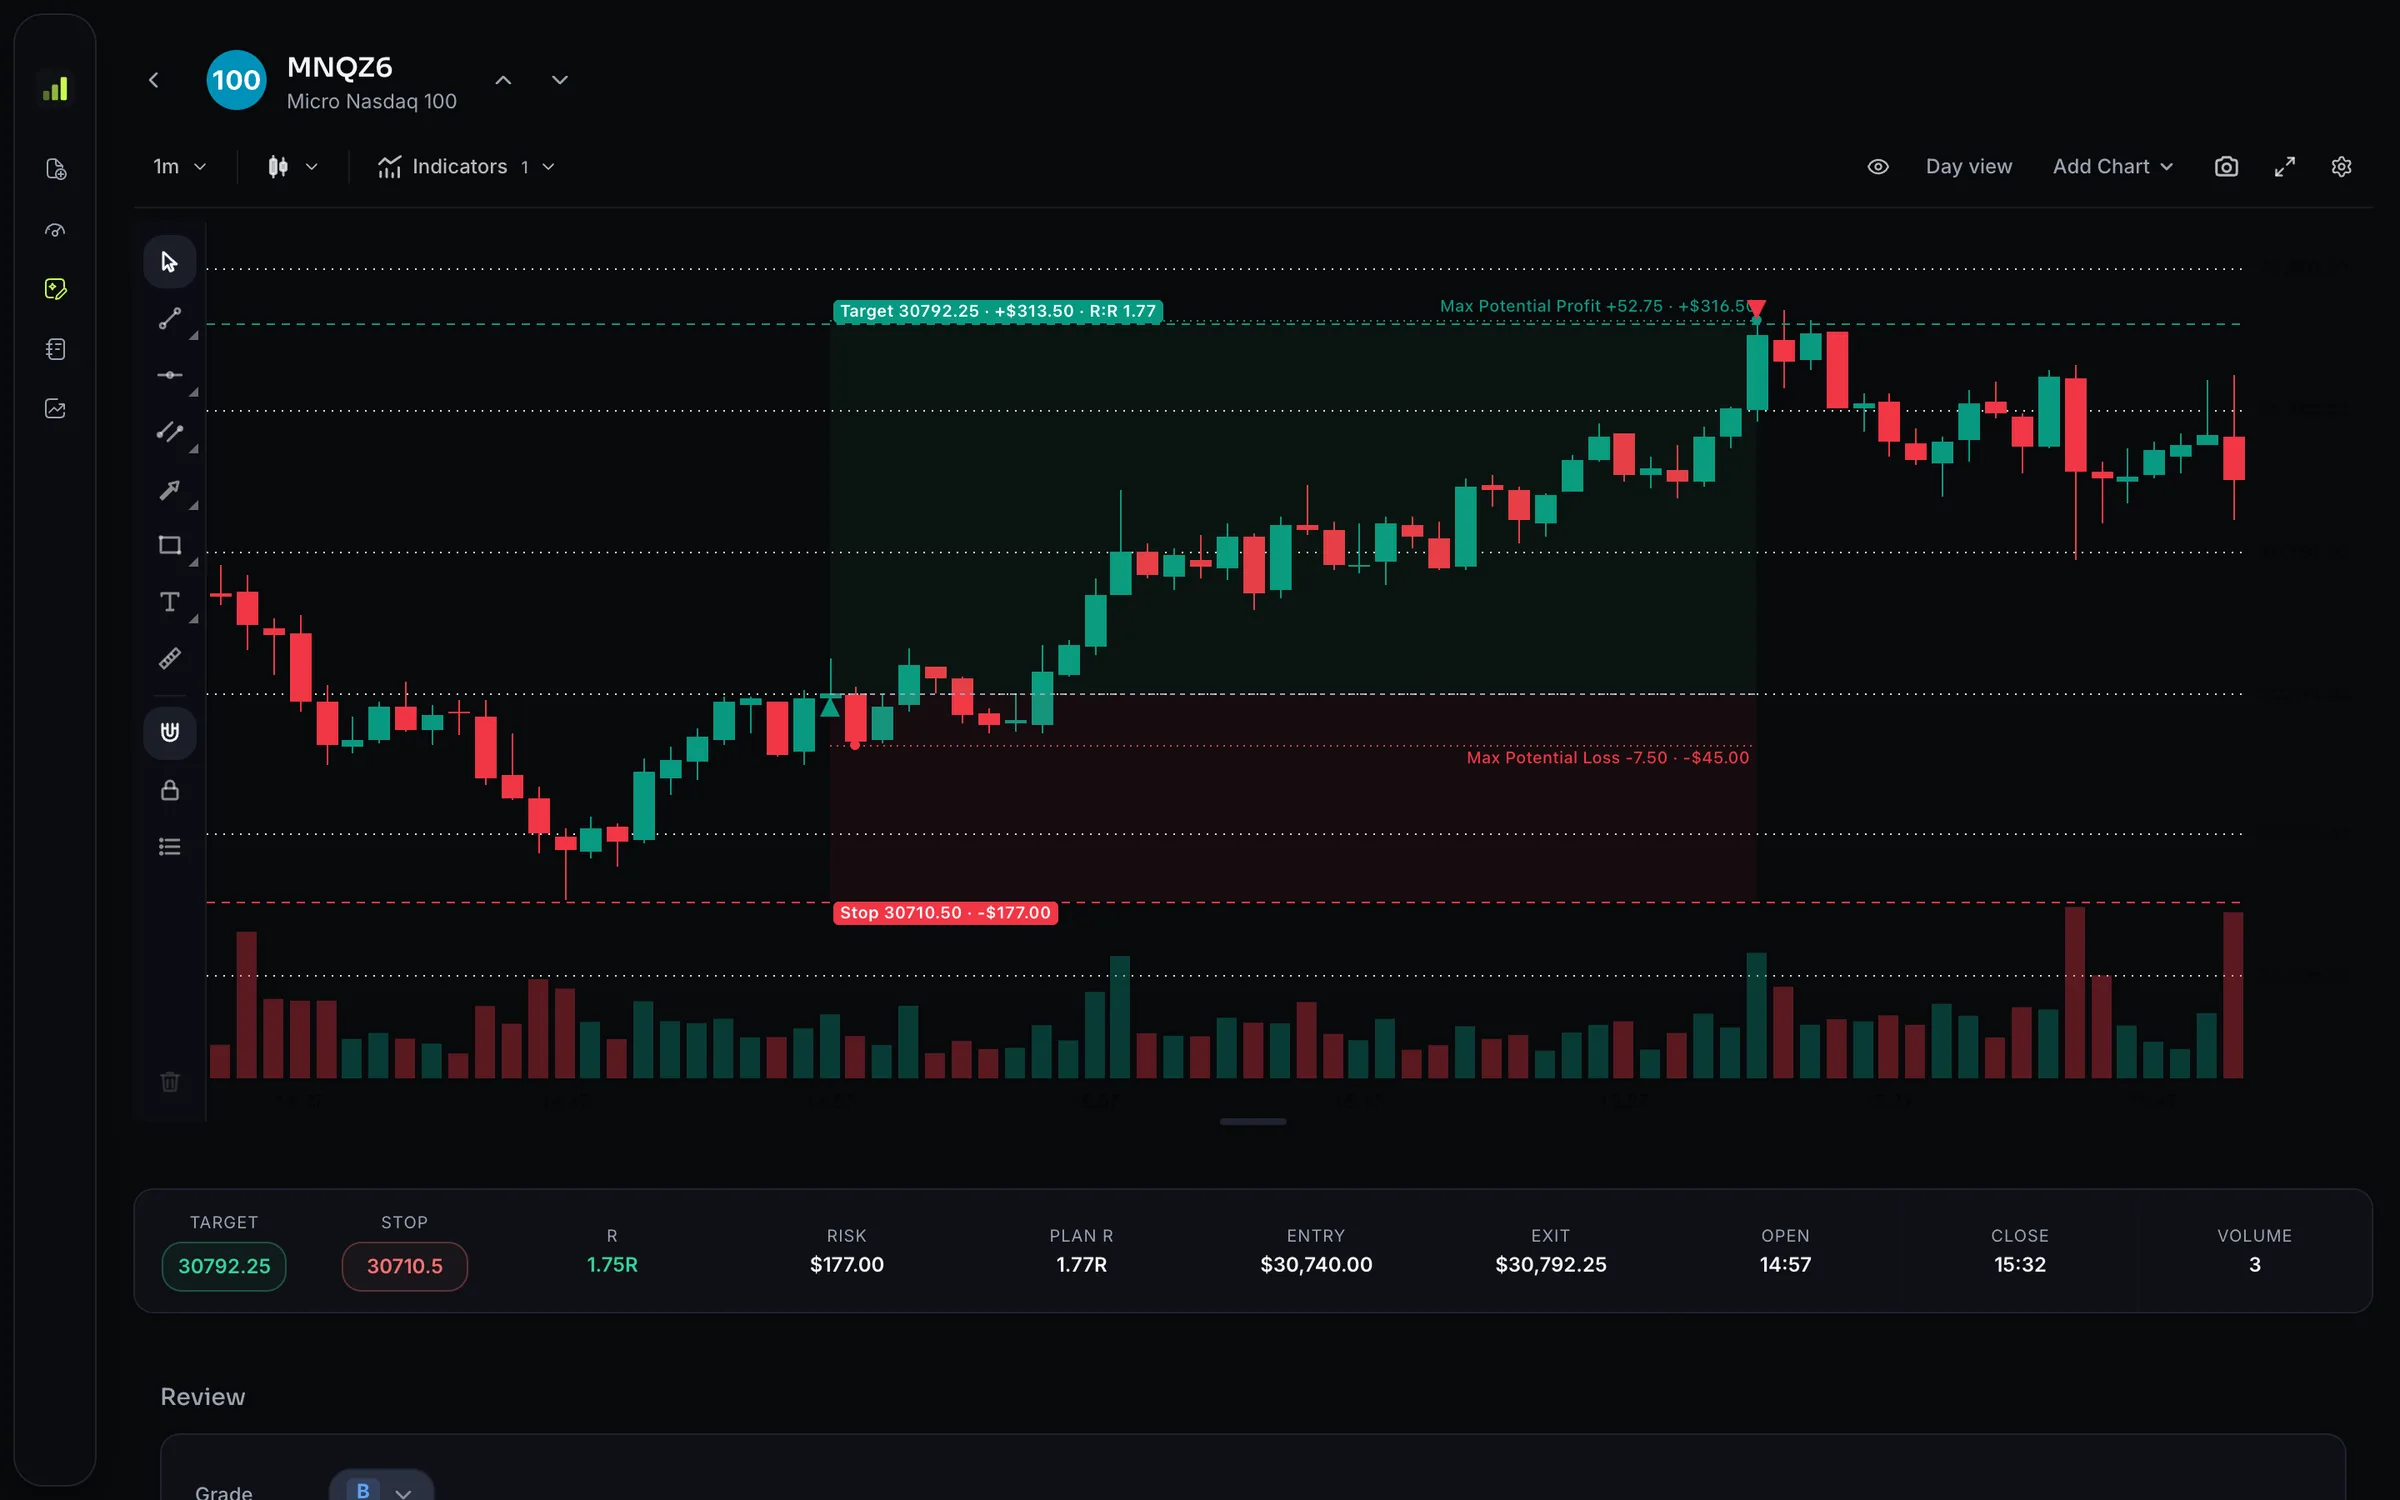Open the 1m timeframe dropdown

coord(179,167)
